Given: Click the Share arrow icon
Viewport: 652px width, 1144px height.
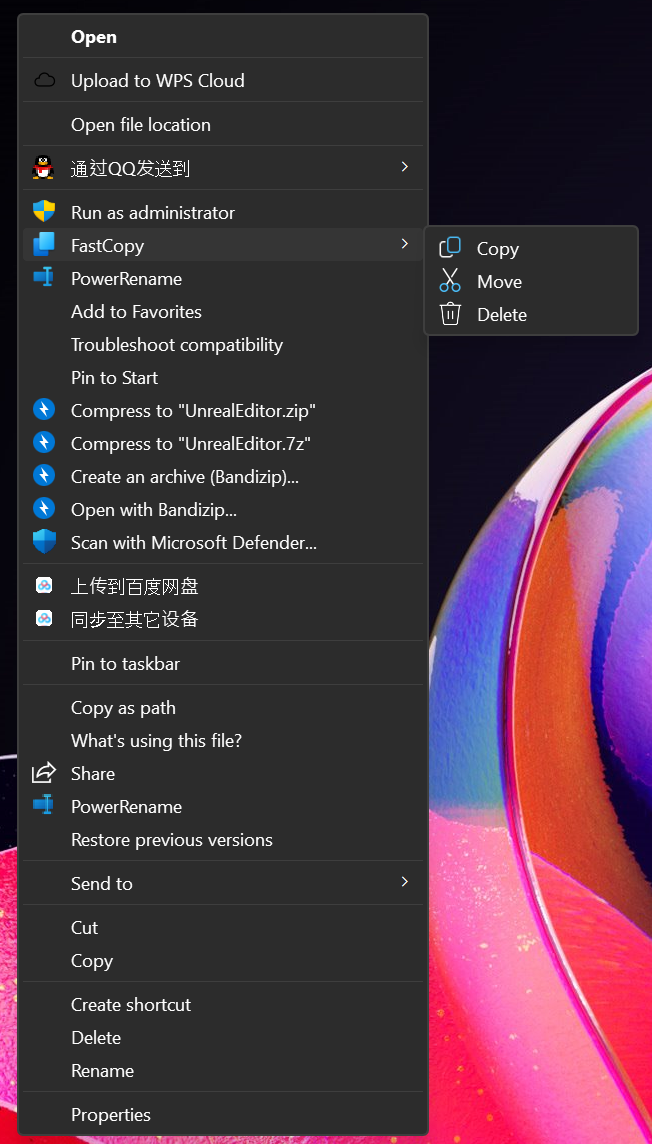Looking at the screenshot, I should click(44, 773).
